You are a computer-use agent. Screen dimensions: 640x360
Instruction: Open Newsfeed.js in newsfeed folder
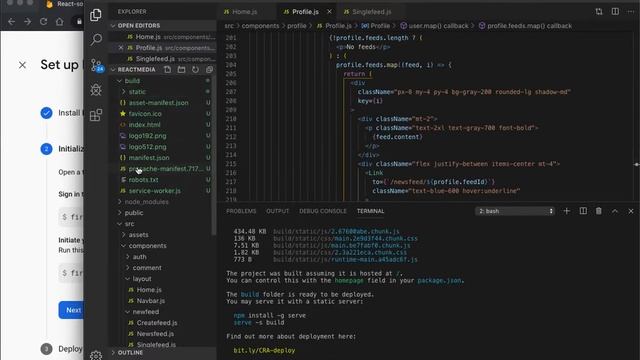(155, 333)
